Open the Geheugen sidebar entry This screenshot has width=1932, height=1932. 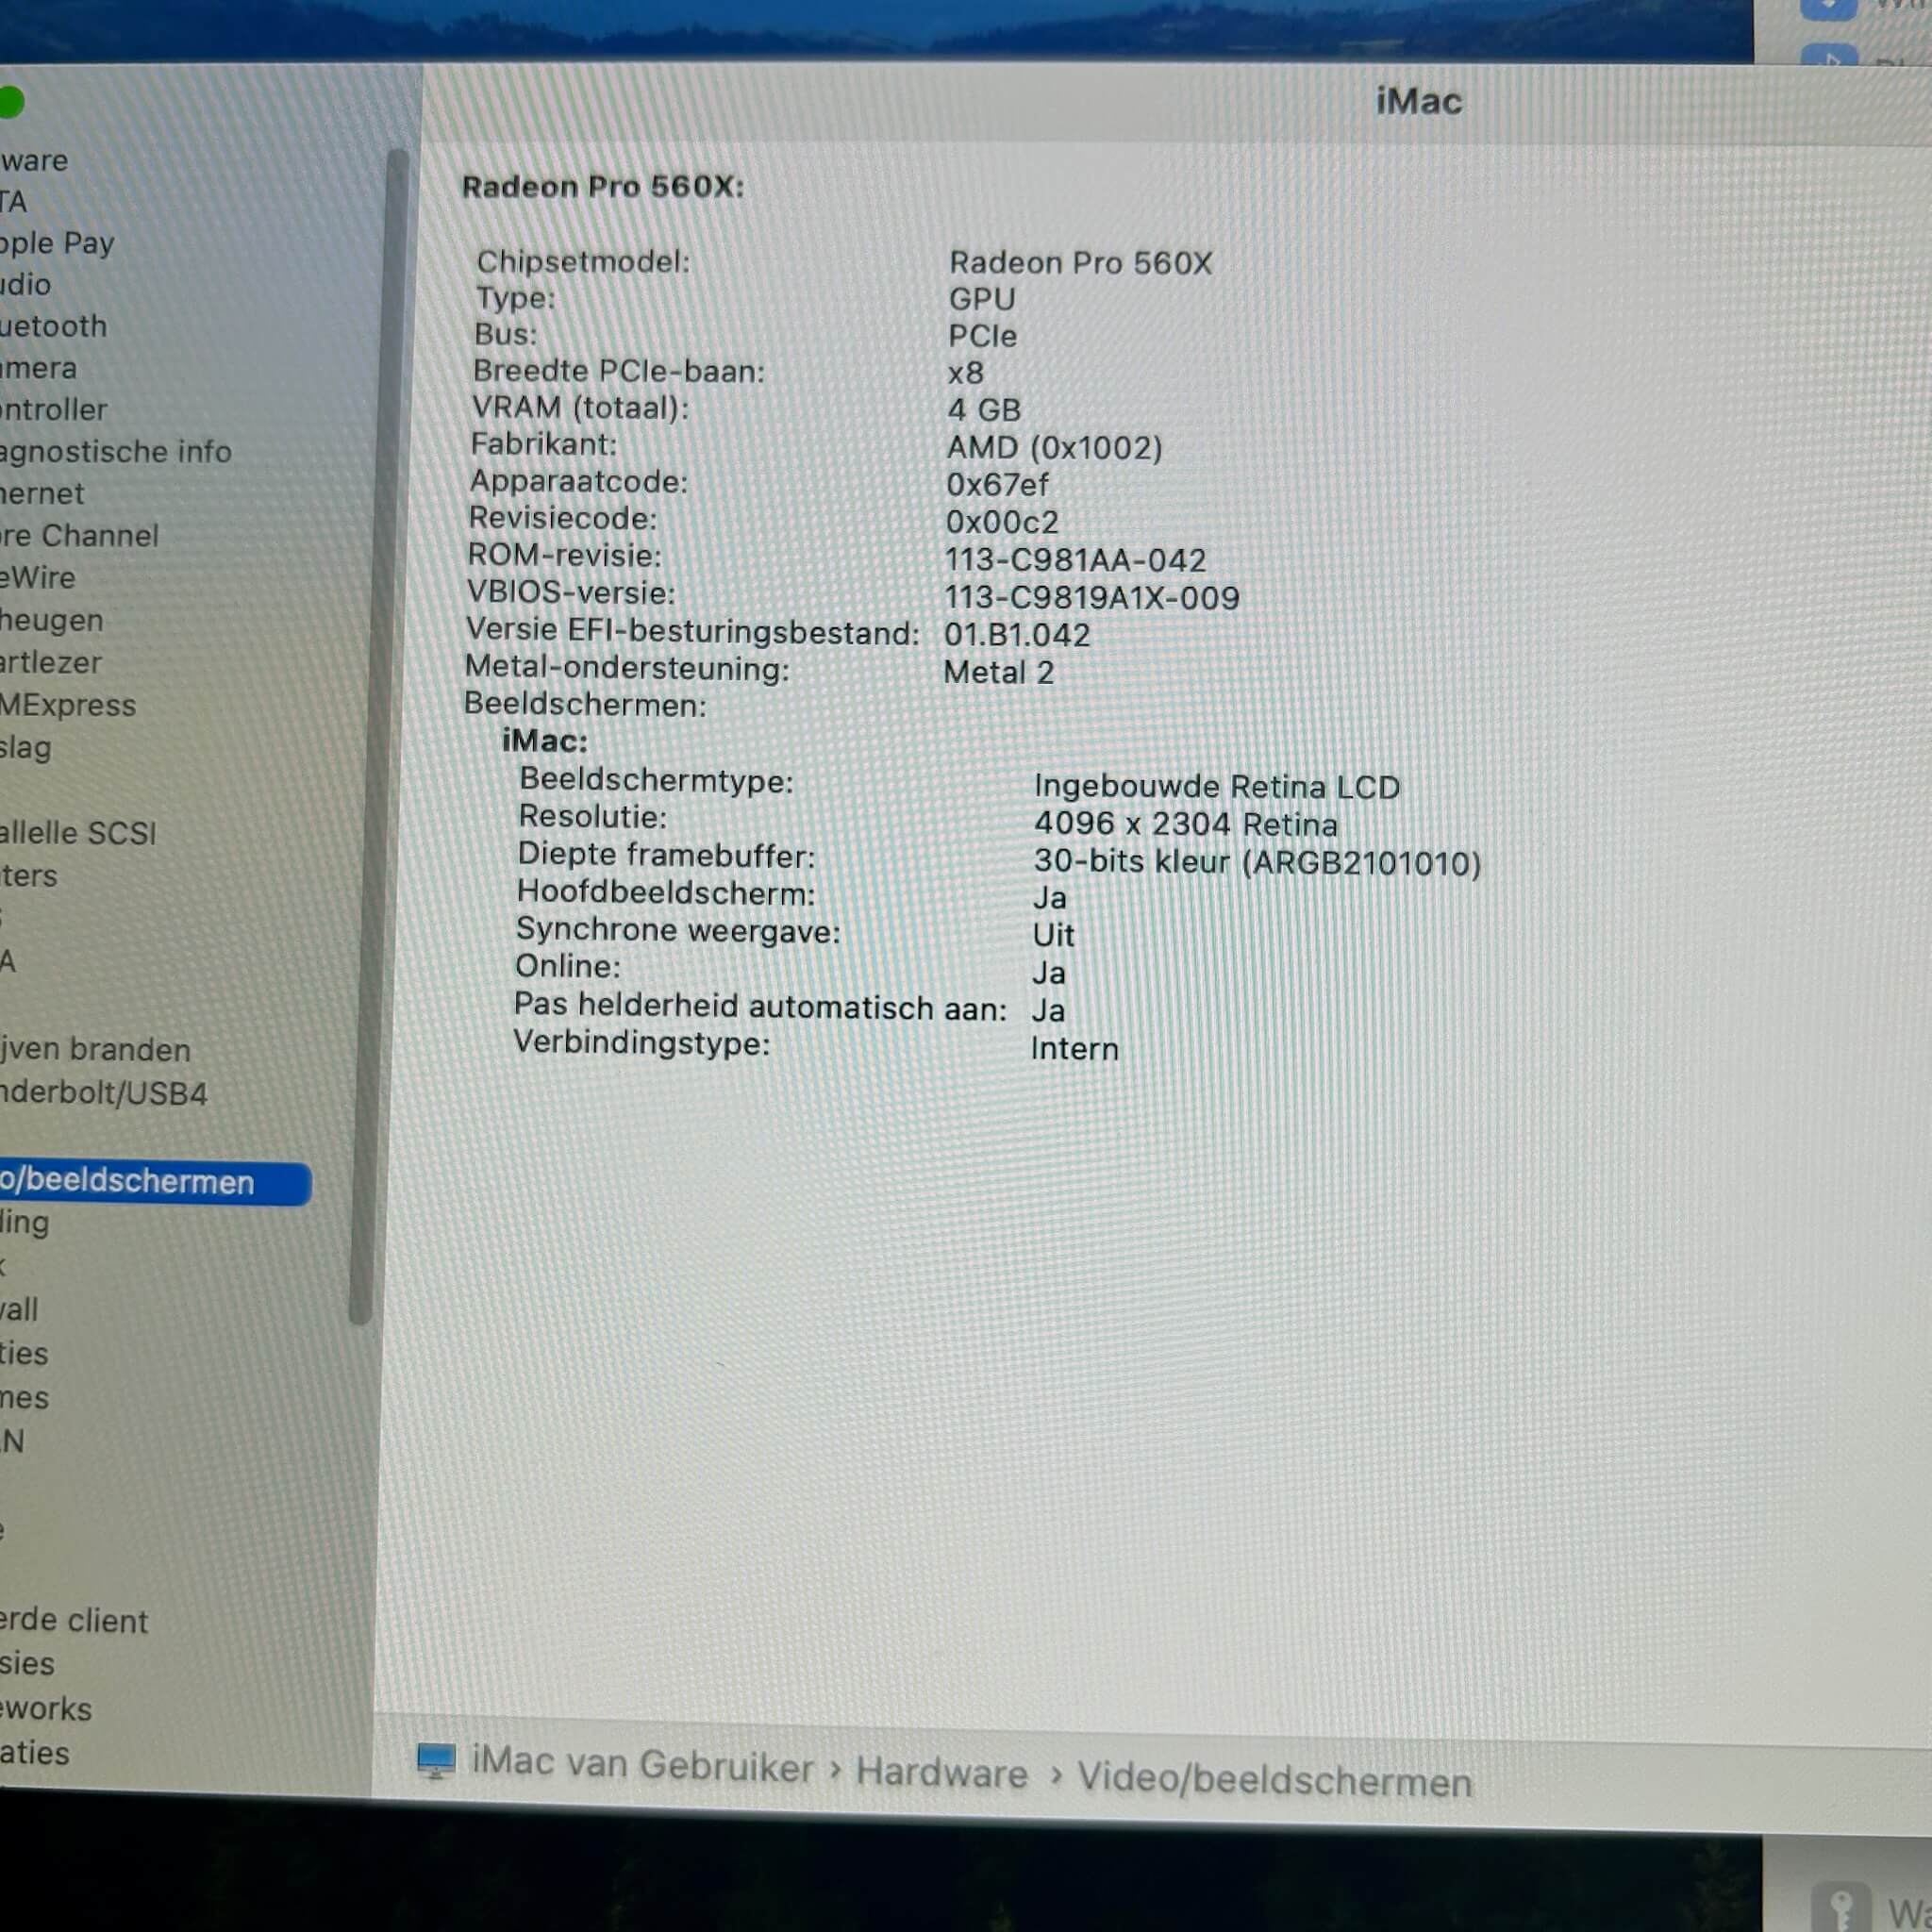tap(51, 621)
